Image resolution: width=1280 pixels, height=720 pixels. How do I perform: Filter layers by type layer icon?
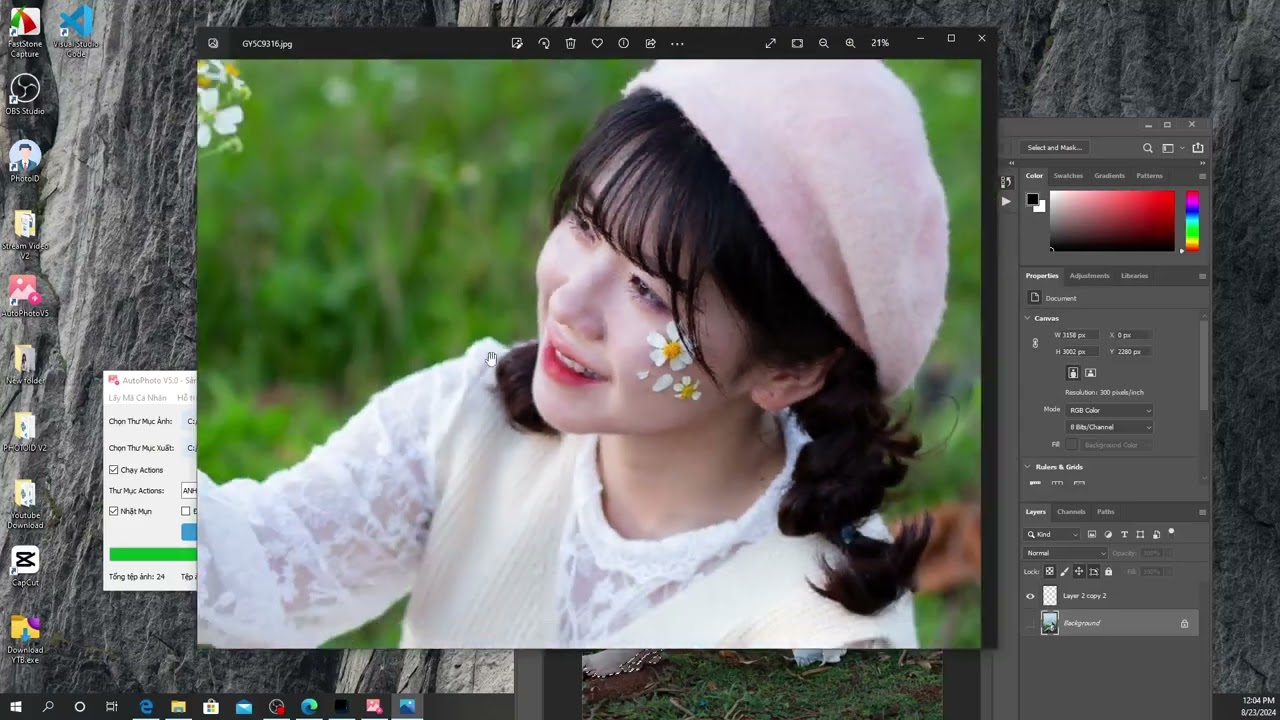[x=1124, y=534]
